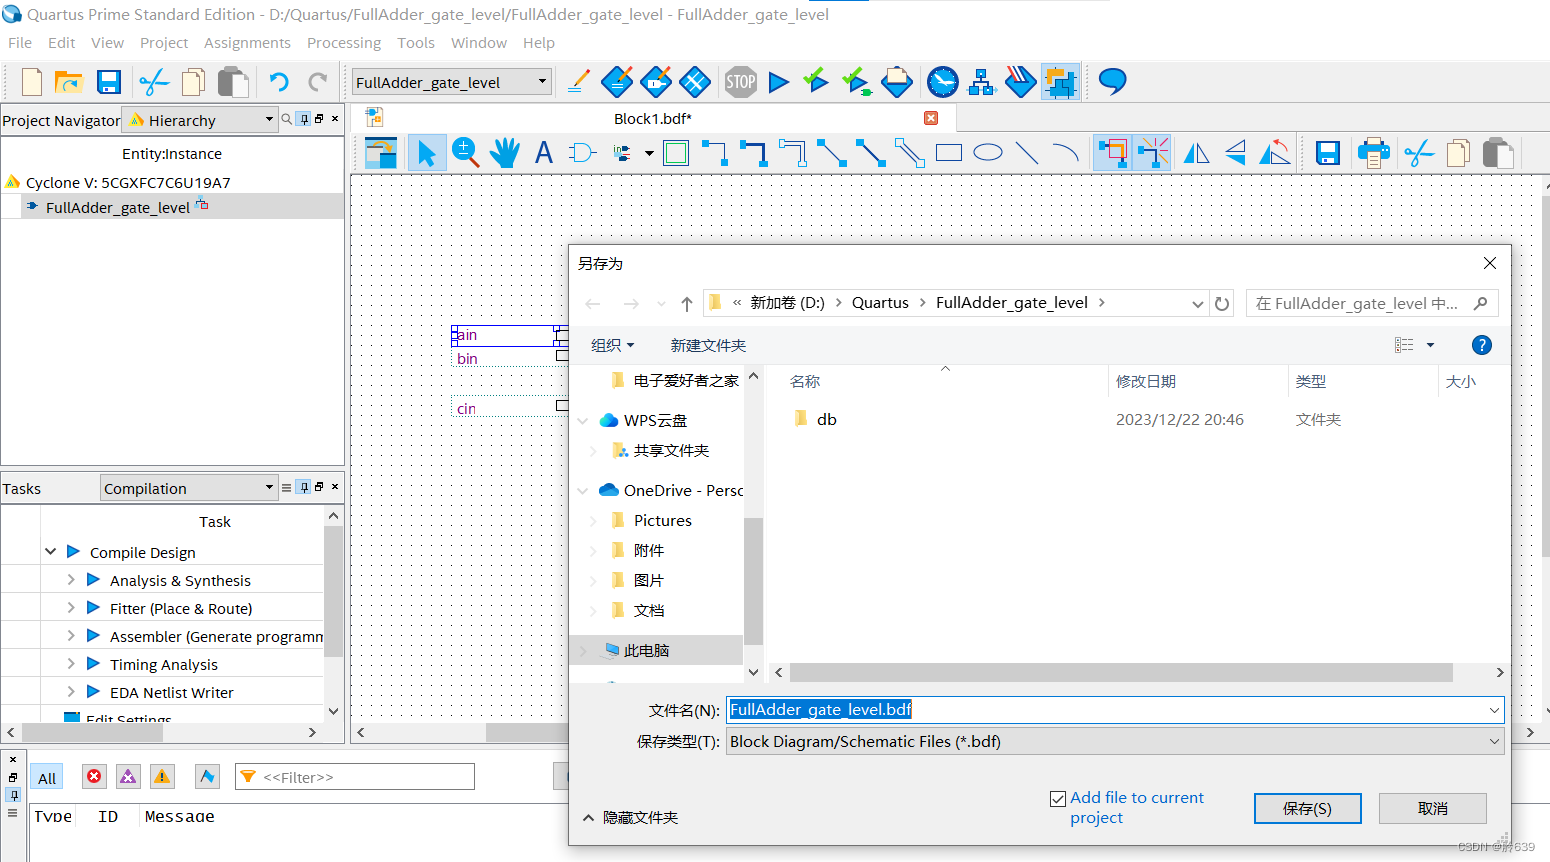This screenshot has height=862, width=1550.
Task: Save with the main toolbar floppy disk icon
Action: [x=109, y=82]
